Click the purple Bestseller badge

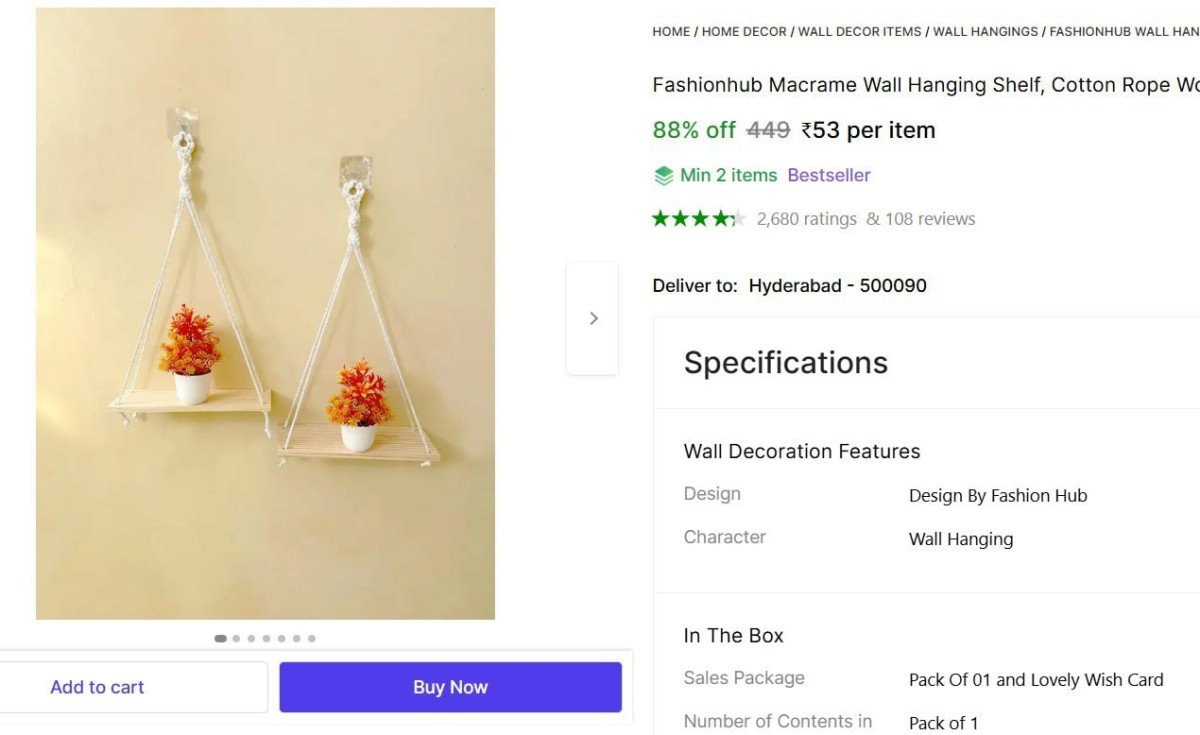[829, 176]
